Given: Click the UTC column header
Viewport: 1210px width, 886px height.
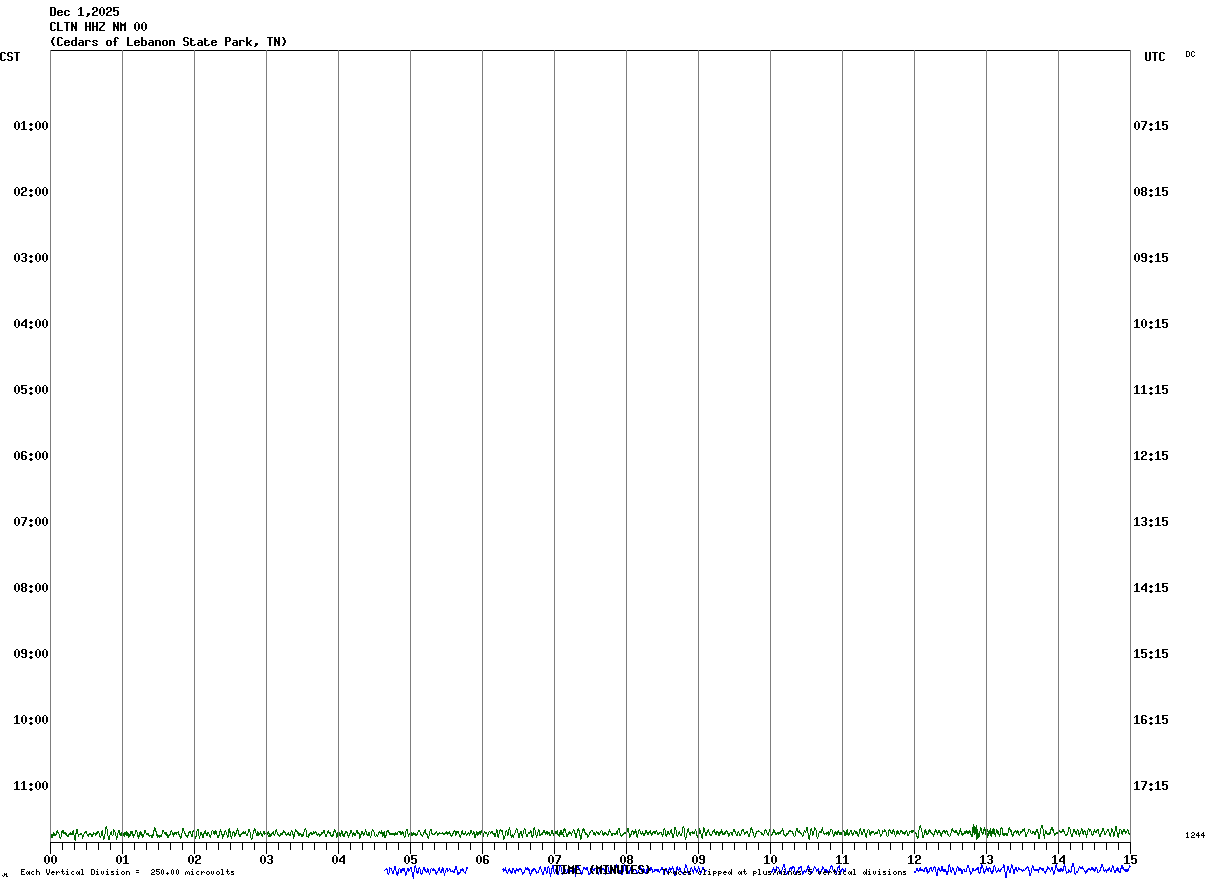Looking at the screenshot, I should pyautogui.click(x=1155, y=57).
